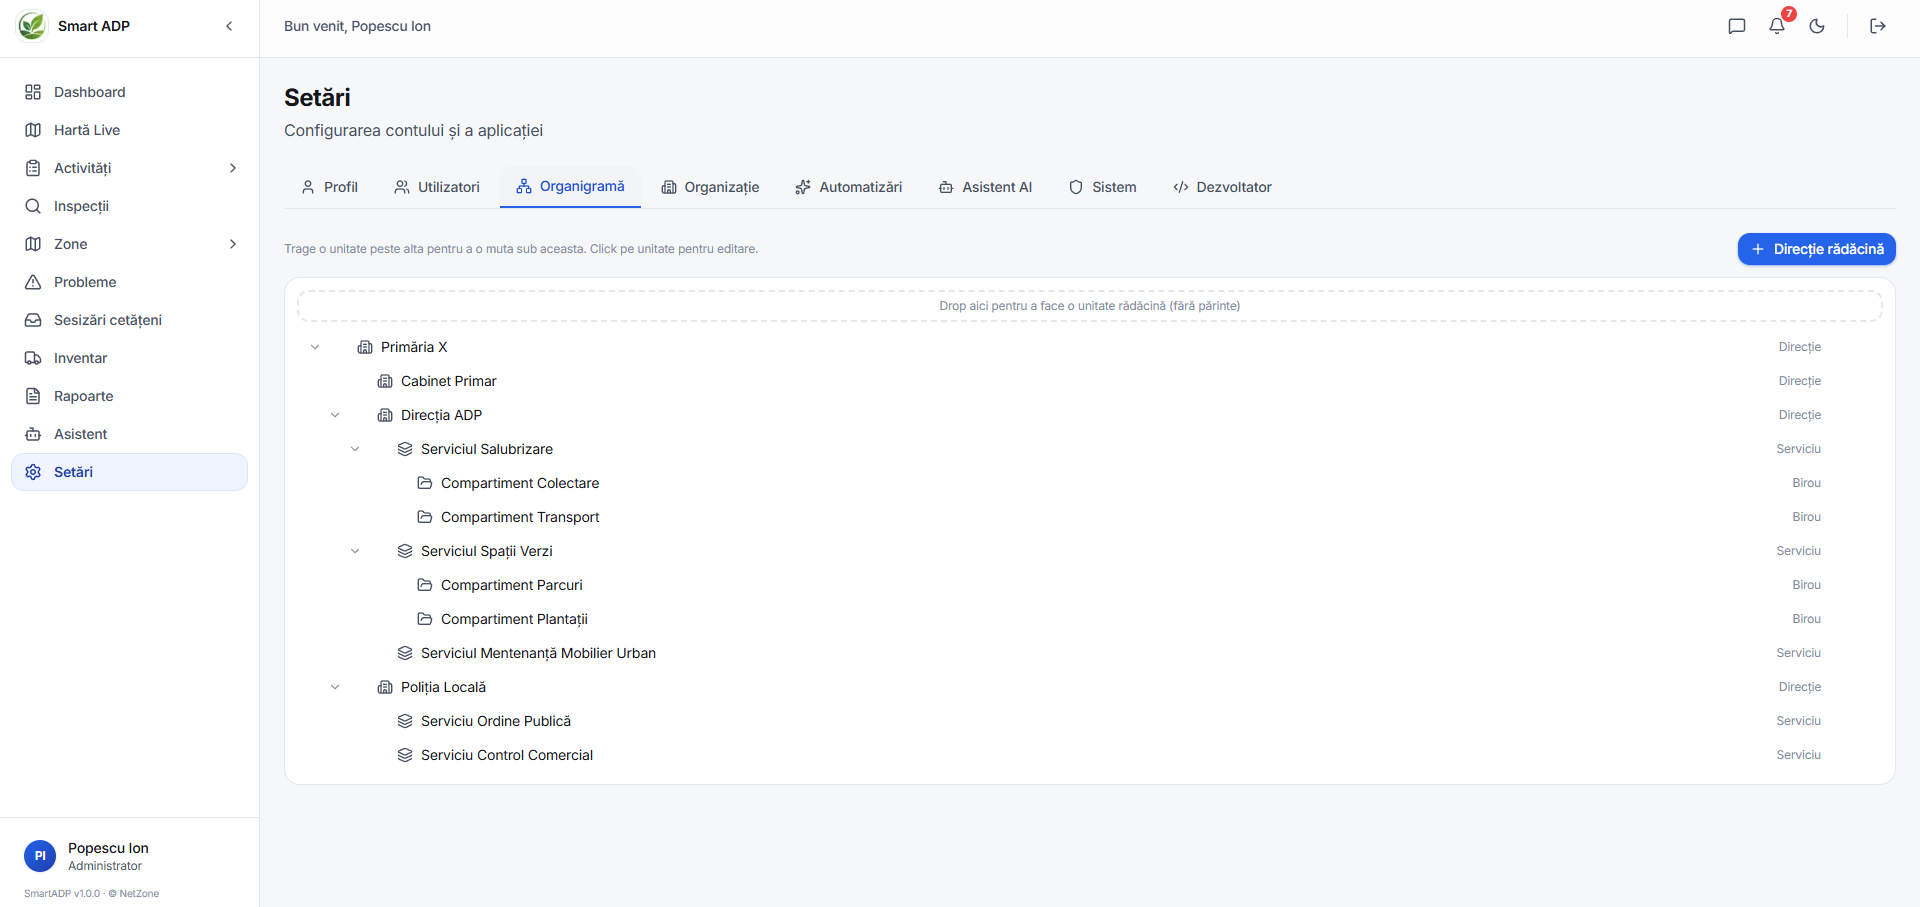This screenshot has width=1920, height=907.
Task: Click the Smart ADP leaf logo
Action: click(32, 26)
